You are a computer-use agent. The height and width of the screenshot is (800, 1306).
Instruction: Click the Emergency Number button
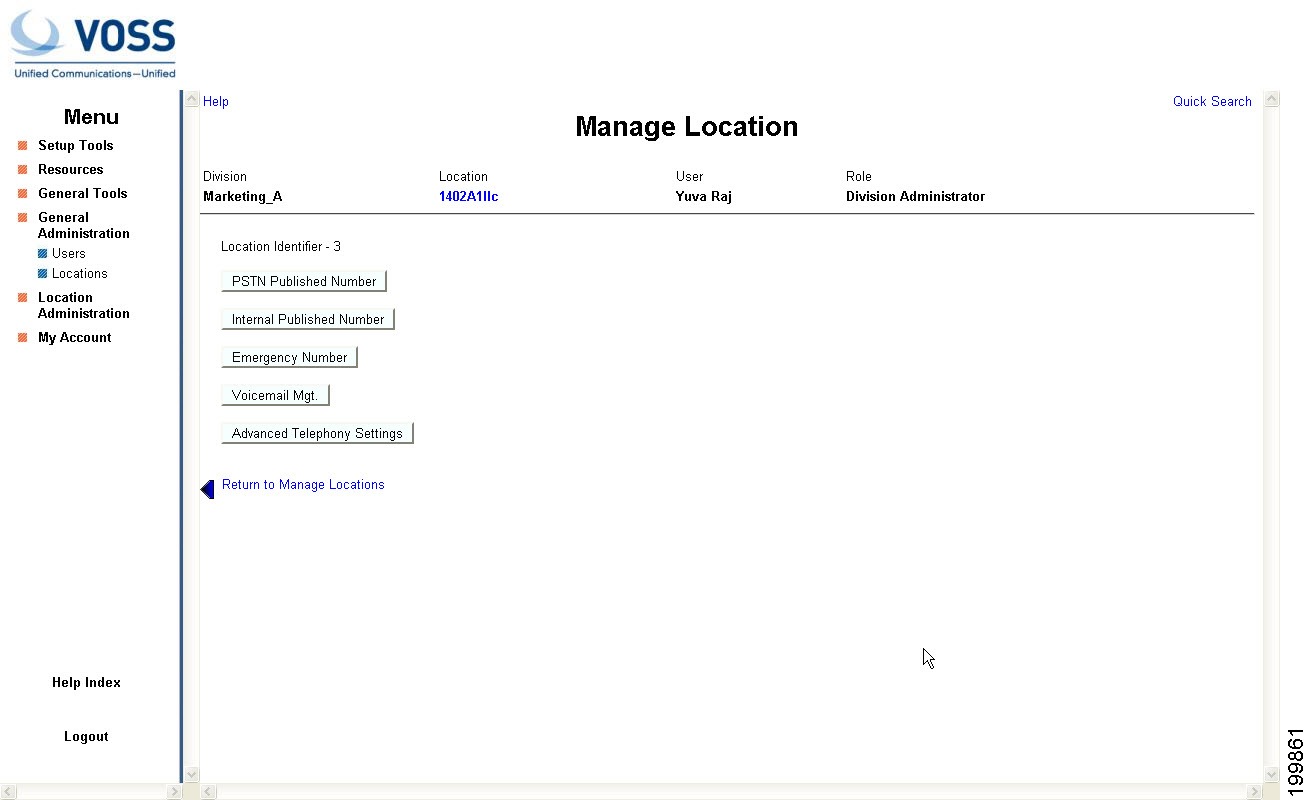290,358
